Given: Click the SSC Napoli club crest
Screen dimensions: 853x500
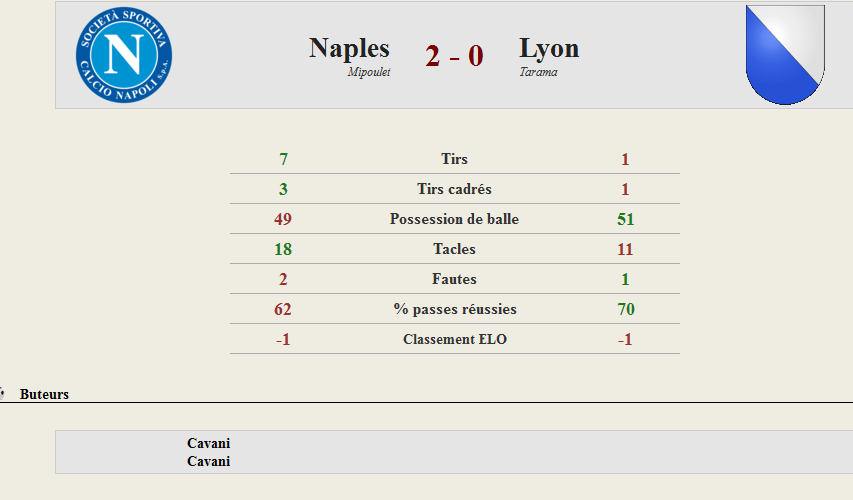Looking at the screenshot, I should tap(124, 54).
